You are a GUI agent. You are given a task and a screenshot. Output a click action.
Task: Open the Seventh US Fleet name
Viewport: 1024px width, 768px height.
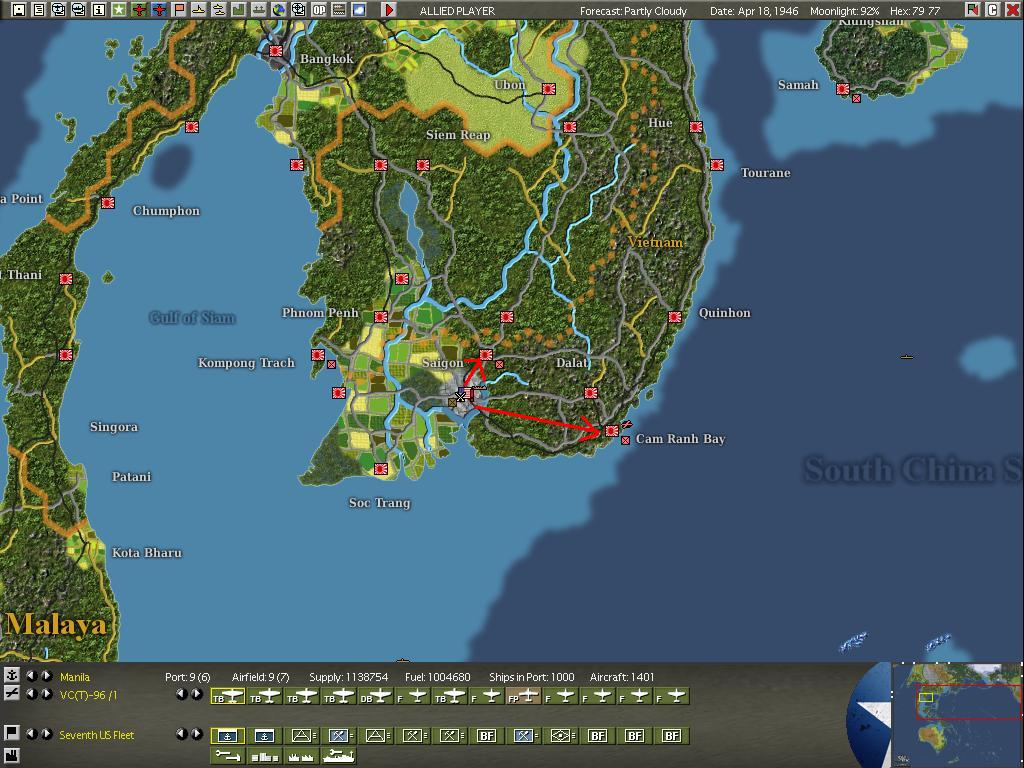(x=97, y=735)
